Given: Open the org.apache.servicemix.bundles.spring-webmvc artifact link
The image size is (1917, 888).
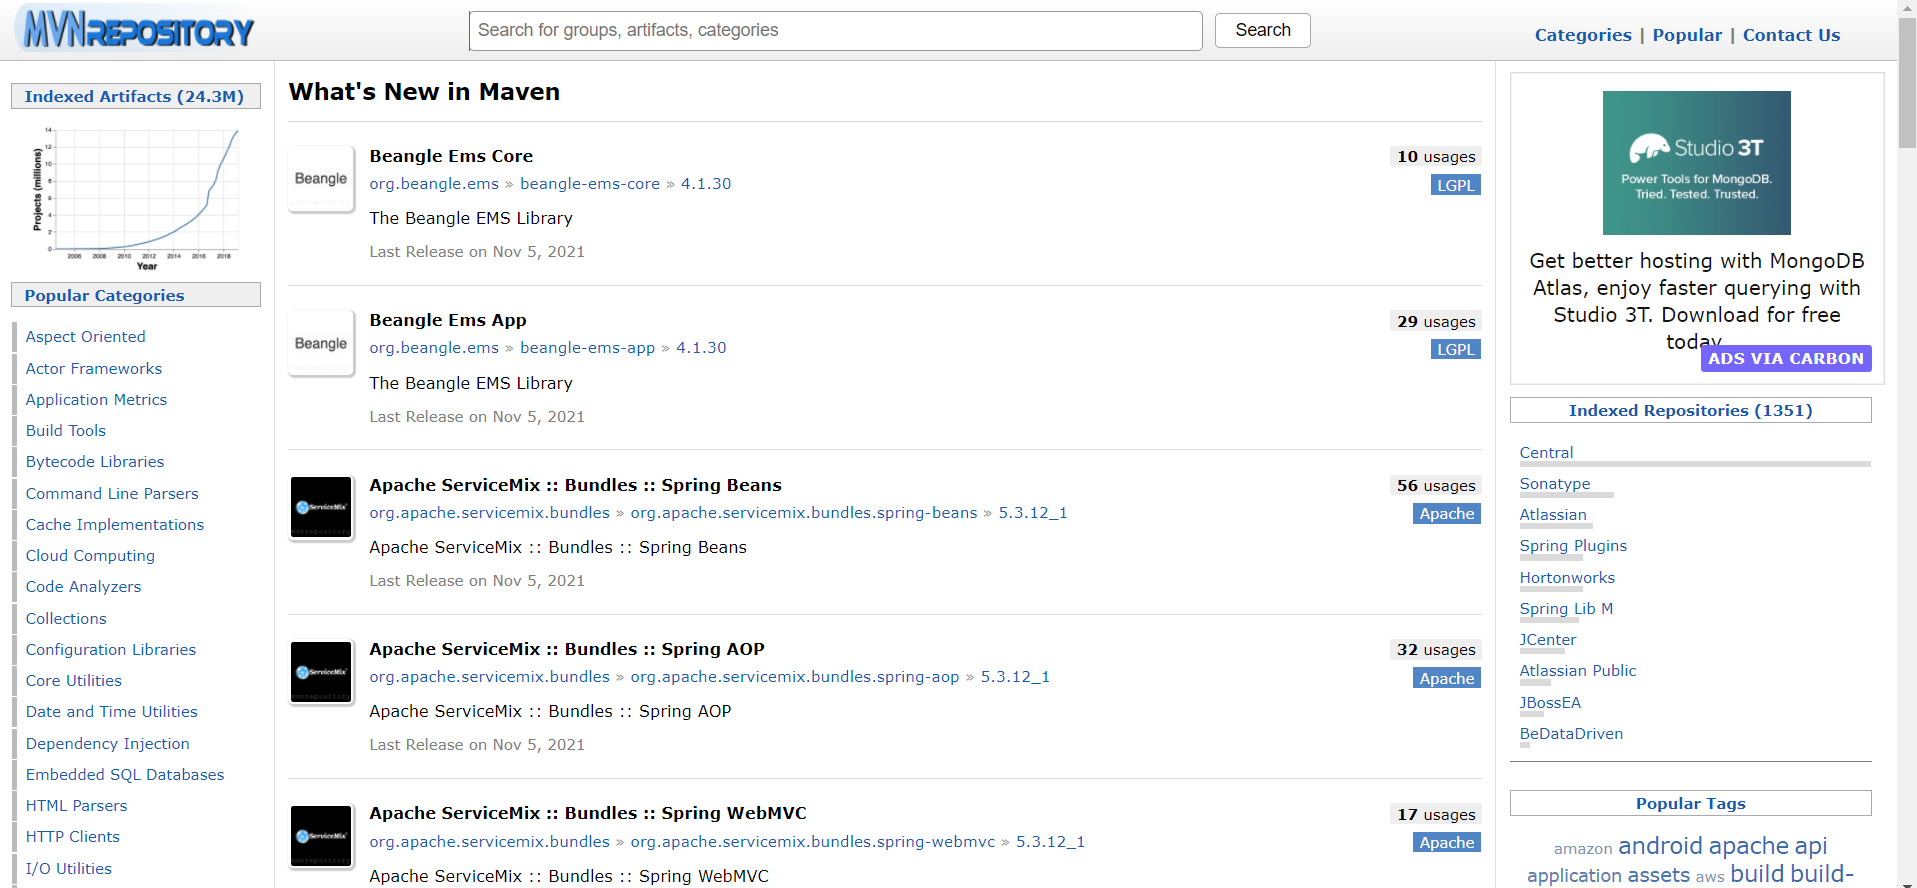Looking at the screenshot, I should tap(813, 842).
